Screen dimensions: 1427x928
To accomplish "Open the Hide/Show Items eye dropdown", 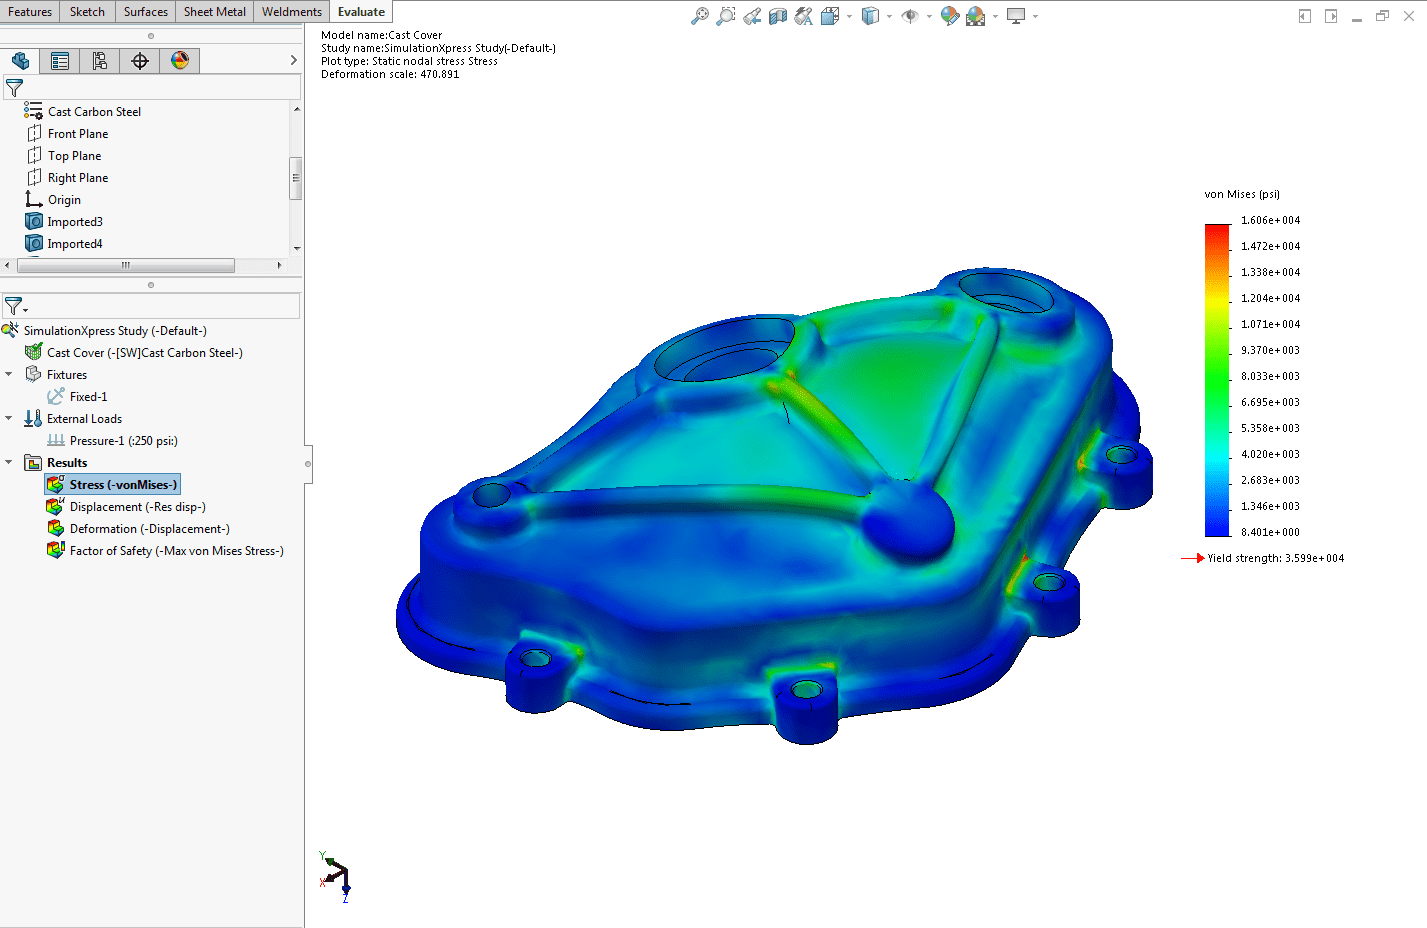I will point(928,16).
